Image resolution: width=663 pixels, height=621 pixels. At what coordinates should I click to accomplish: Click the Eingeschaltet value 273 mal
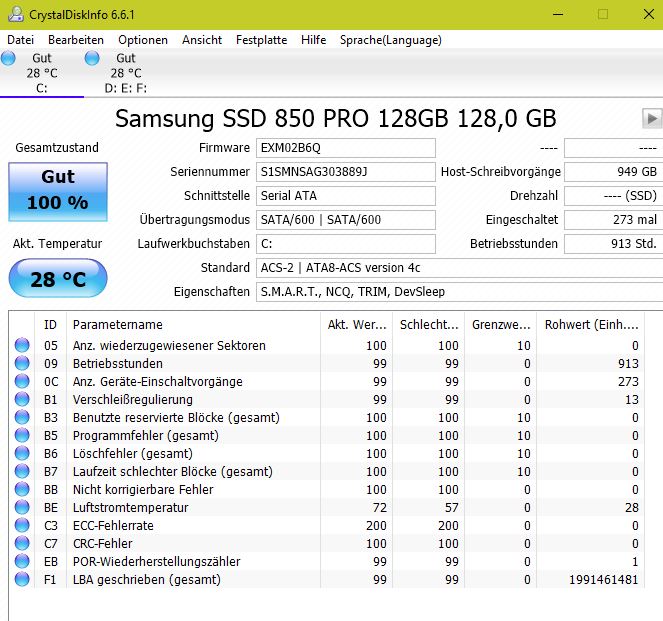tap(613, 220)
